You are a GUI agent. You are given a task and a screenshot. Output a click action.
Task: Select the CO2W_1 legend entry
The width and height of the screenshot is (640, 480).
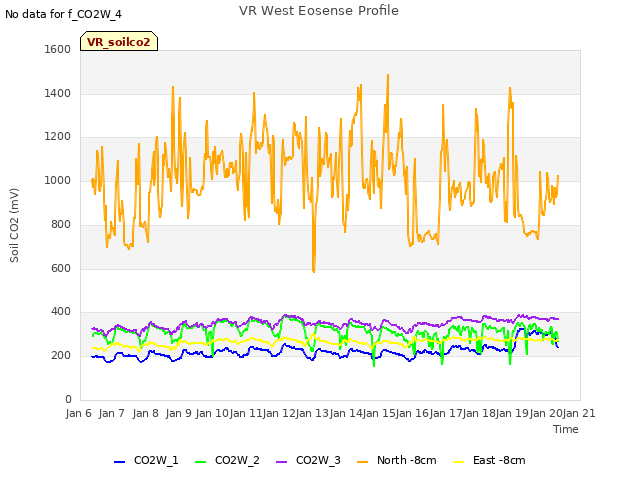coord(146,460)
